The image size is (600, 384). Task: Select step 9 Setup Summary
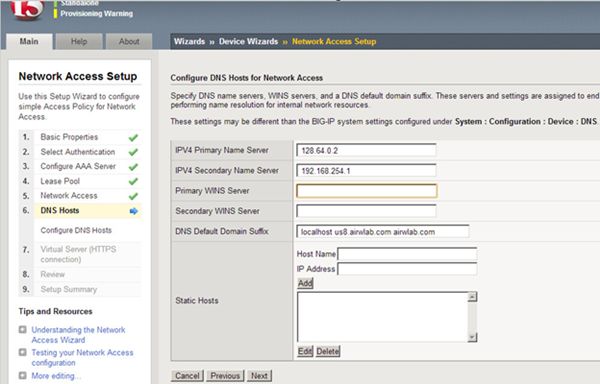(x=68, y=289)
